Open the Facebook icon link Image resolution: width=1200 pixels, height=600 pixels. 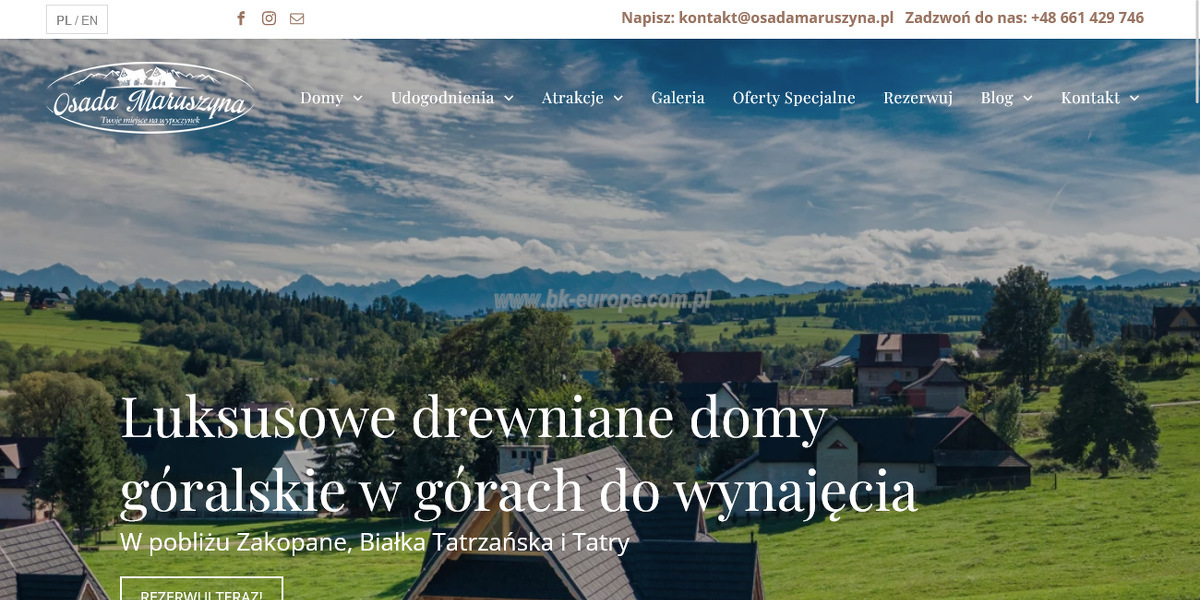point(241,18)
